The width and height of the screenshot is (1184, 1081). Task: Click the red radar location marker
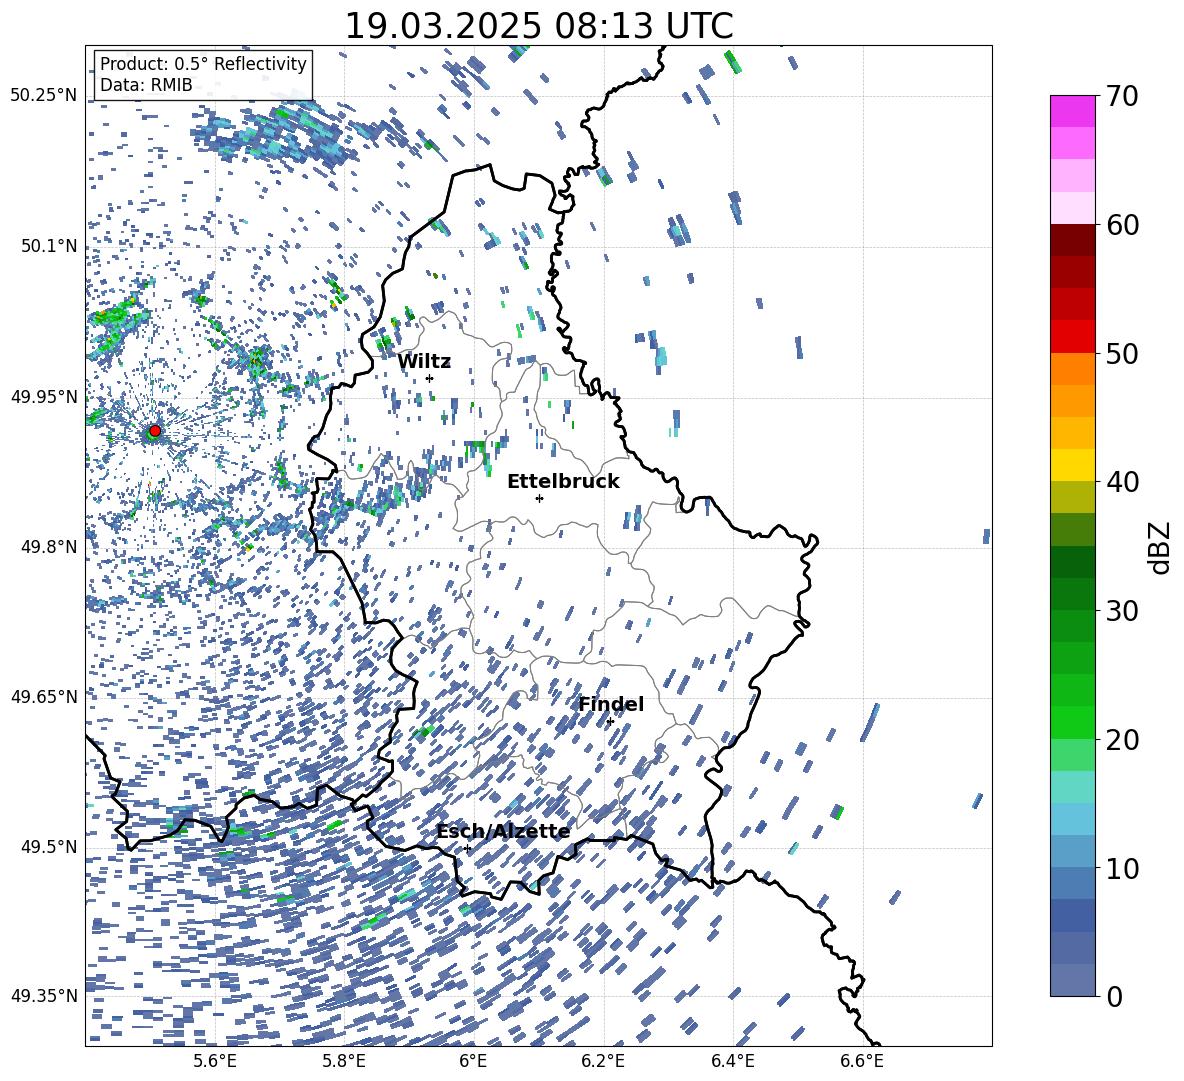pos(155,431)
